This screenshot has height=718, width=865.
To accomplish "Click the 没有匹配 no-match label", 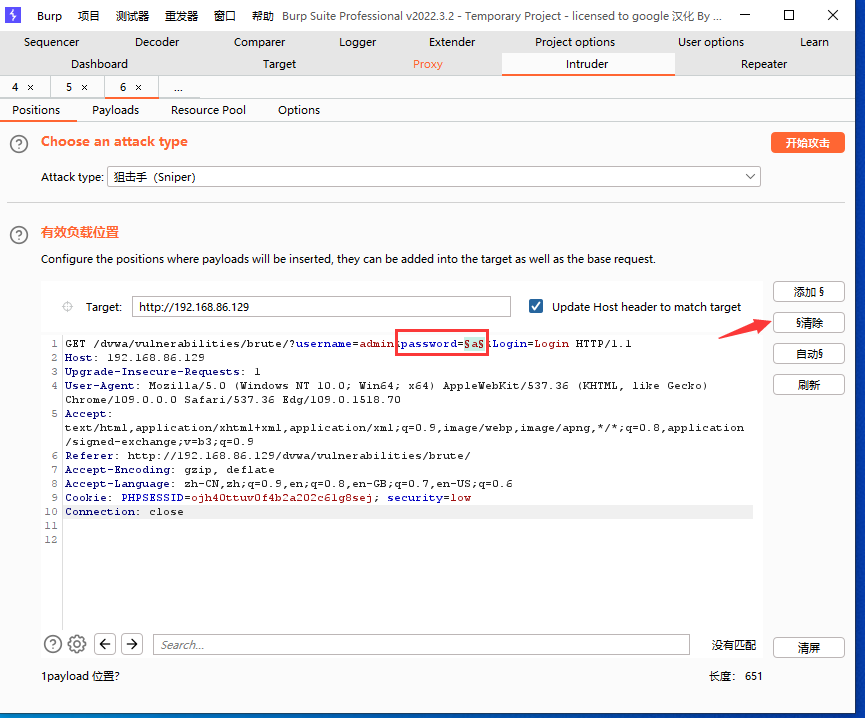I will point(733,645).
